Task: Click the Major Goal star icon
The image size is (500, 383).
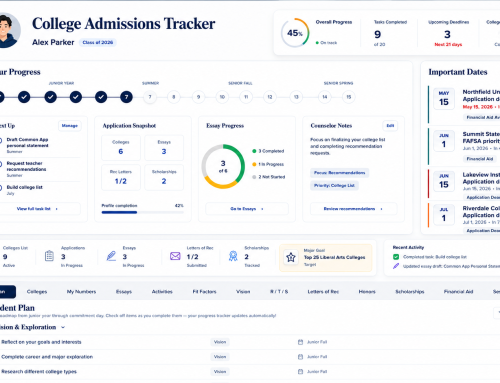Action: click(291, 257)
